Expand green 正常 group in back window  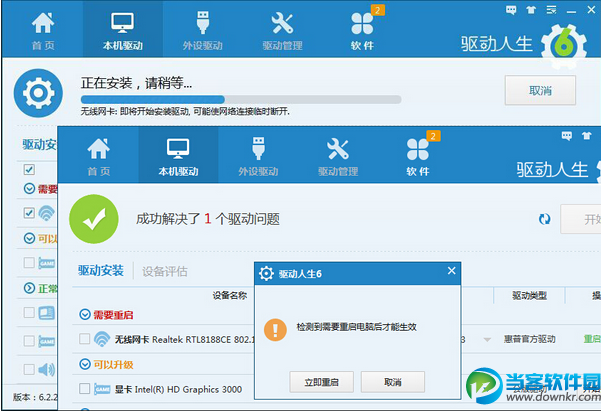tap(29, 288)
